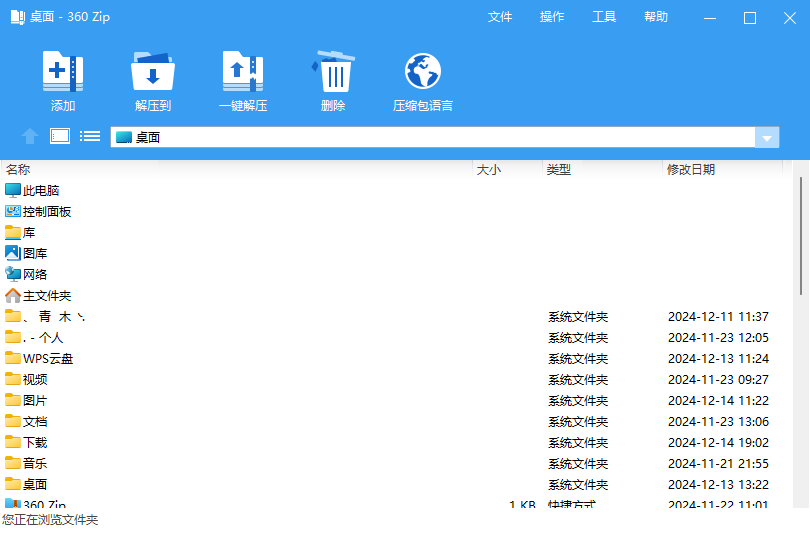Open the Help (帮助) menu
The image size is (810, 534).
(x=656, y=17)
